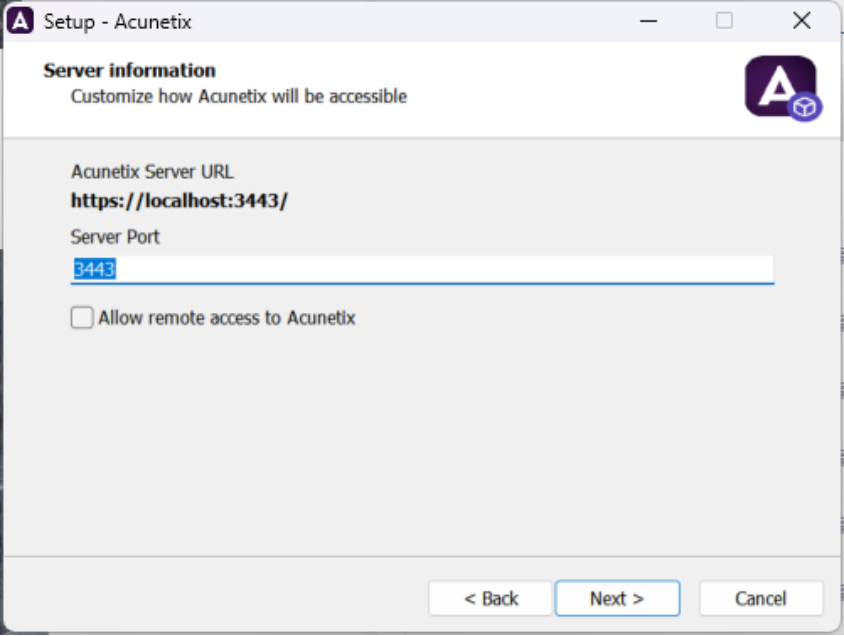Close the Acunetix setup dialog
Image resolution: width=844 pixels, height=636 pixels.
click(x=801, y=22)
